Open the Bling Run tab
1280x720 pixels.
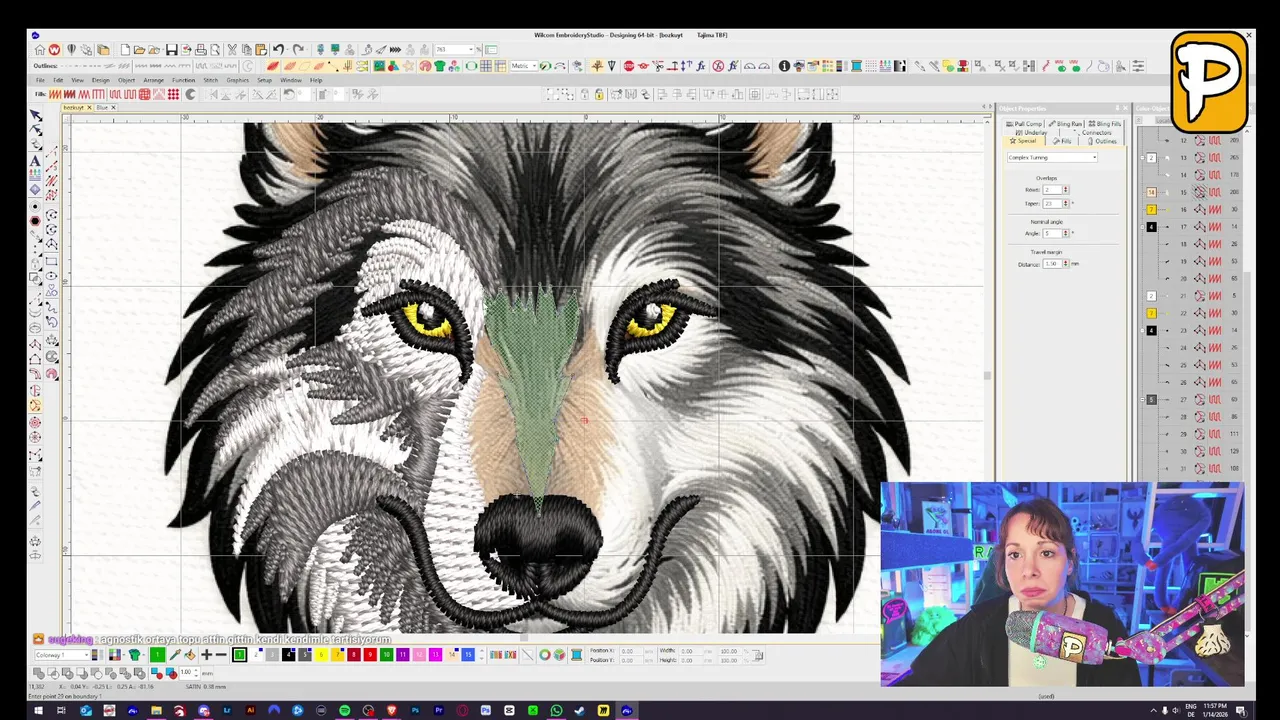[1066, 124]
